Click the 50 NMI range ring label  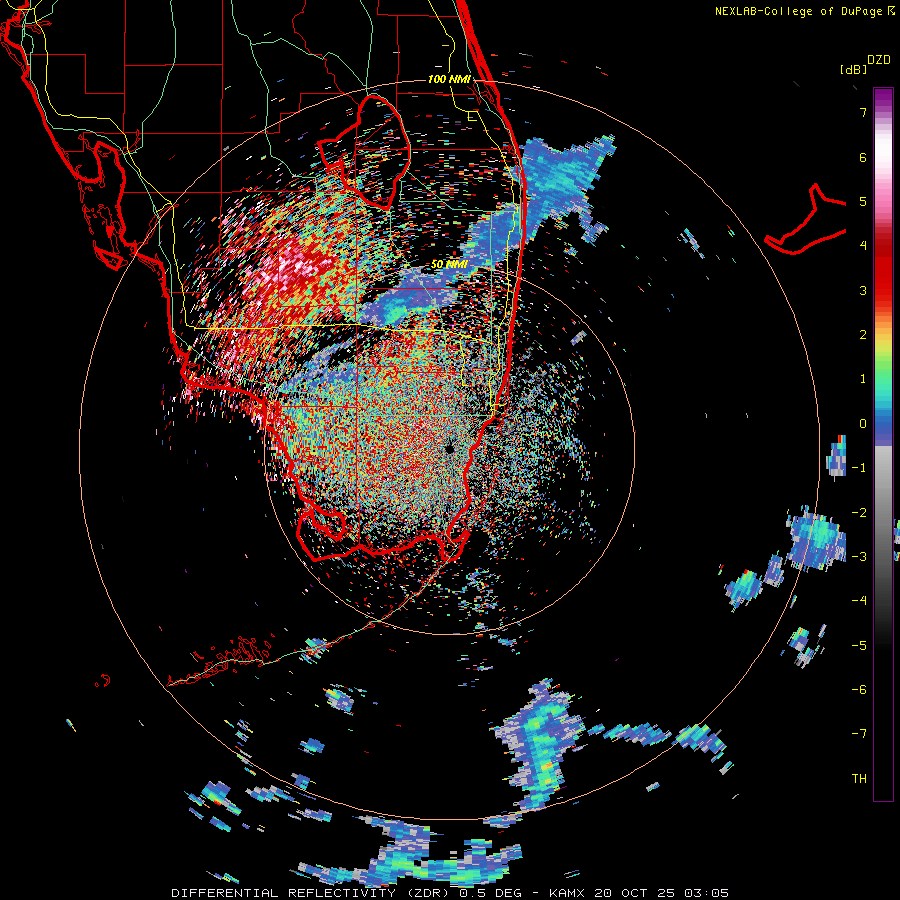click(449, 265)
